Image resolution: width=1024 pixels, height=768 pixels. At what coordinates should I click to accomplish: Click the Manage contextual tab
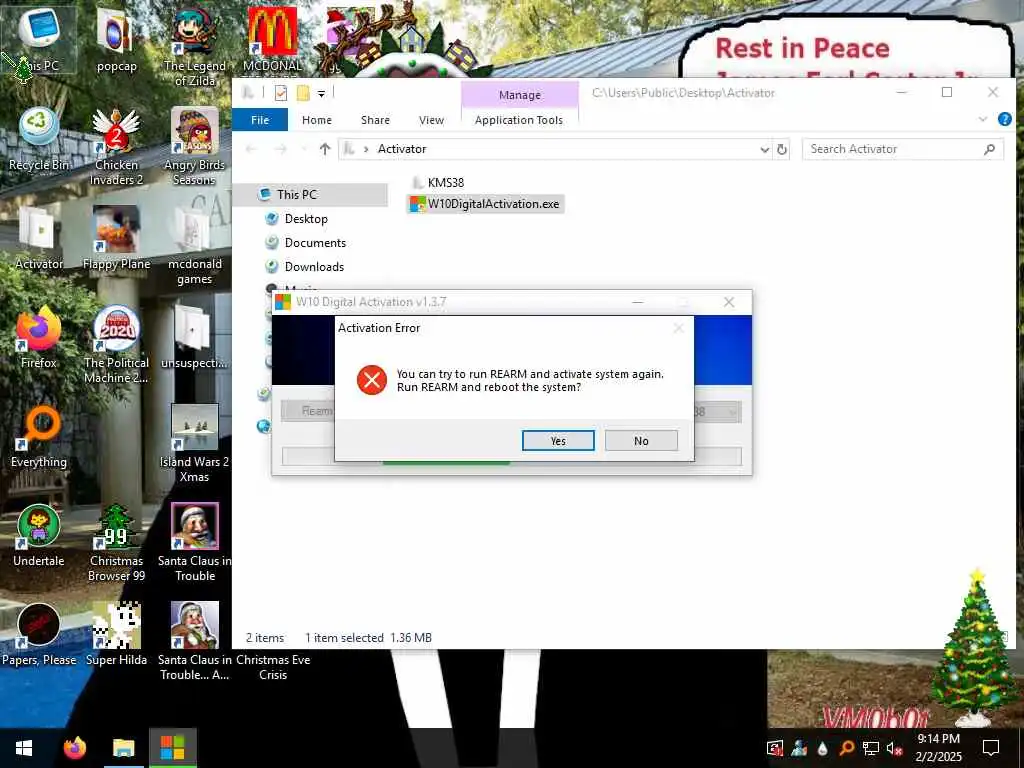[x=520, y=95]
